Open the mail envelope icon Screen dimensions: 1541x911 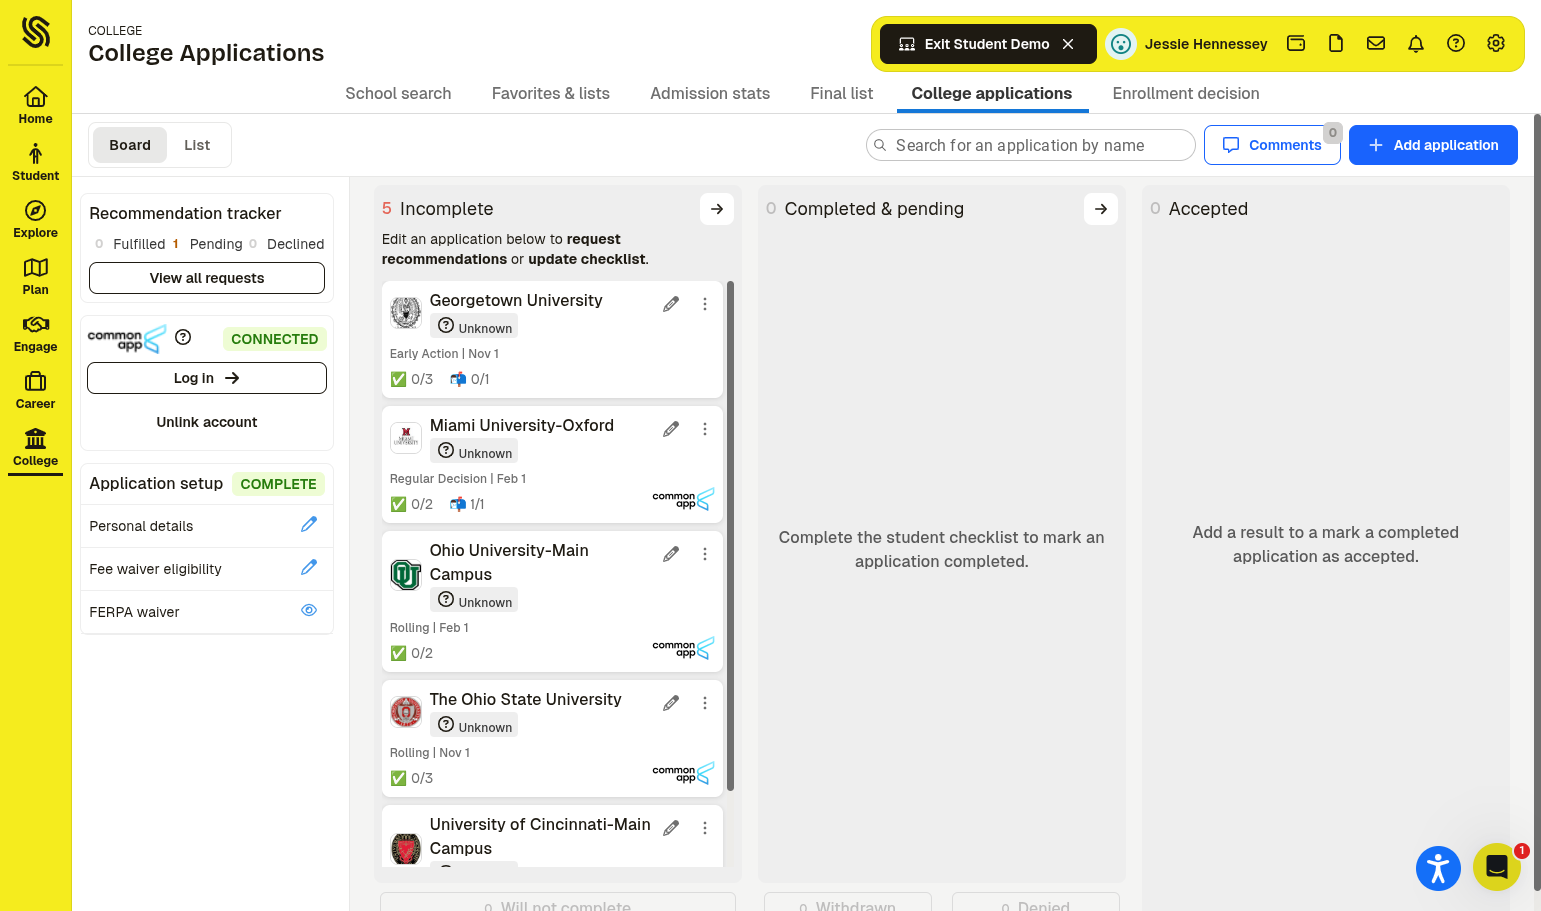(x=1376, y=43)
